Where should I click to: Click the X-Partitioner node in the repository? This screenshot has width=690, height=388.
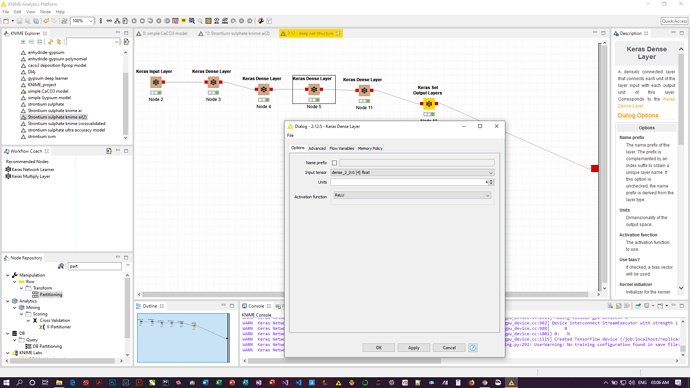click(x=55, y=327)
